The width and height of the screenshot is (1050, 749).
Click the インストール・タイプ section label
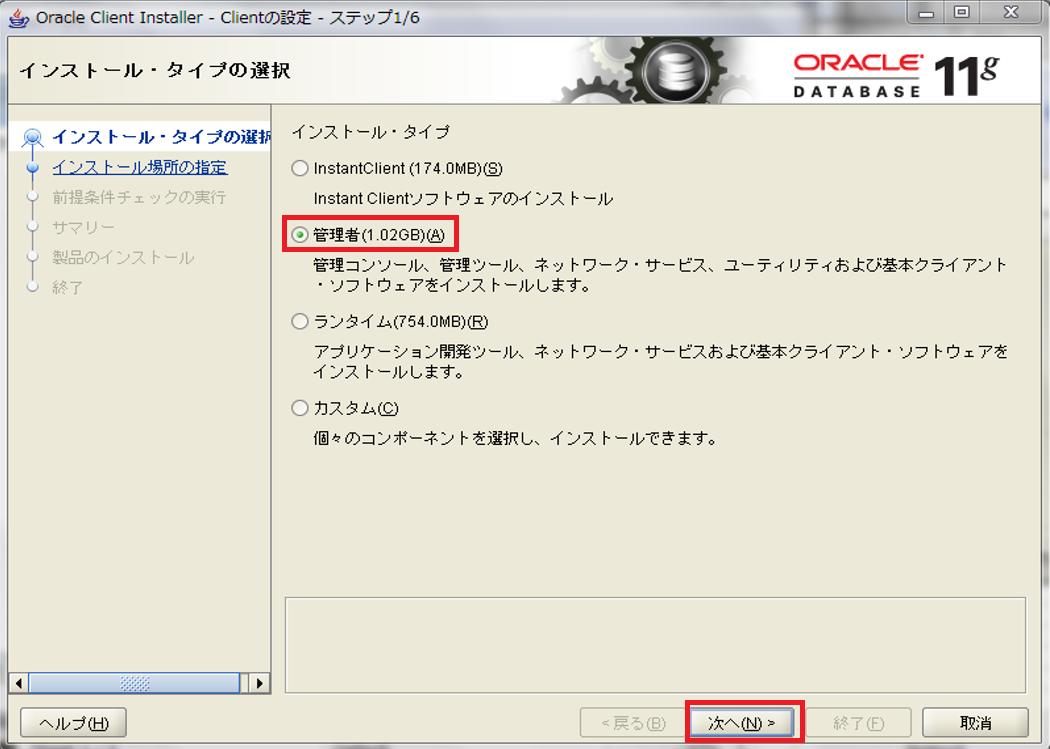(370, 132)
